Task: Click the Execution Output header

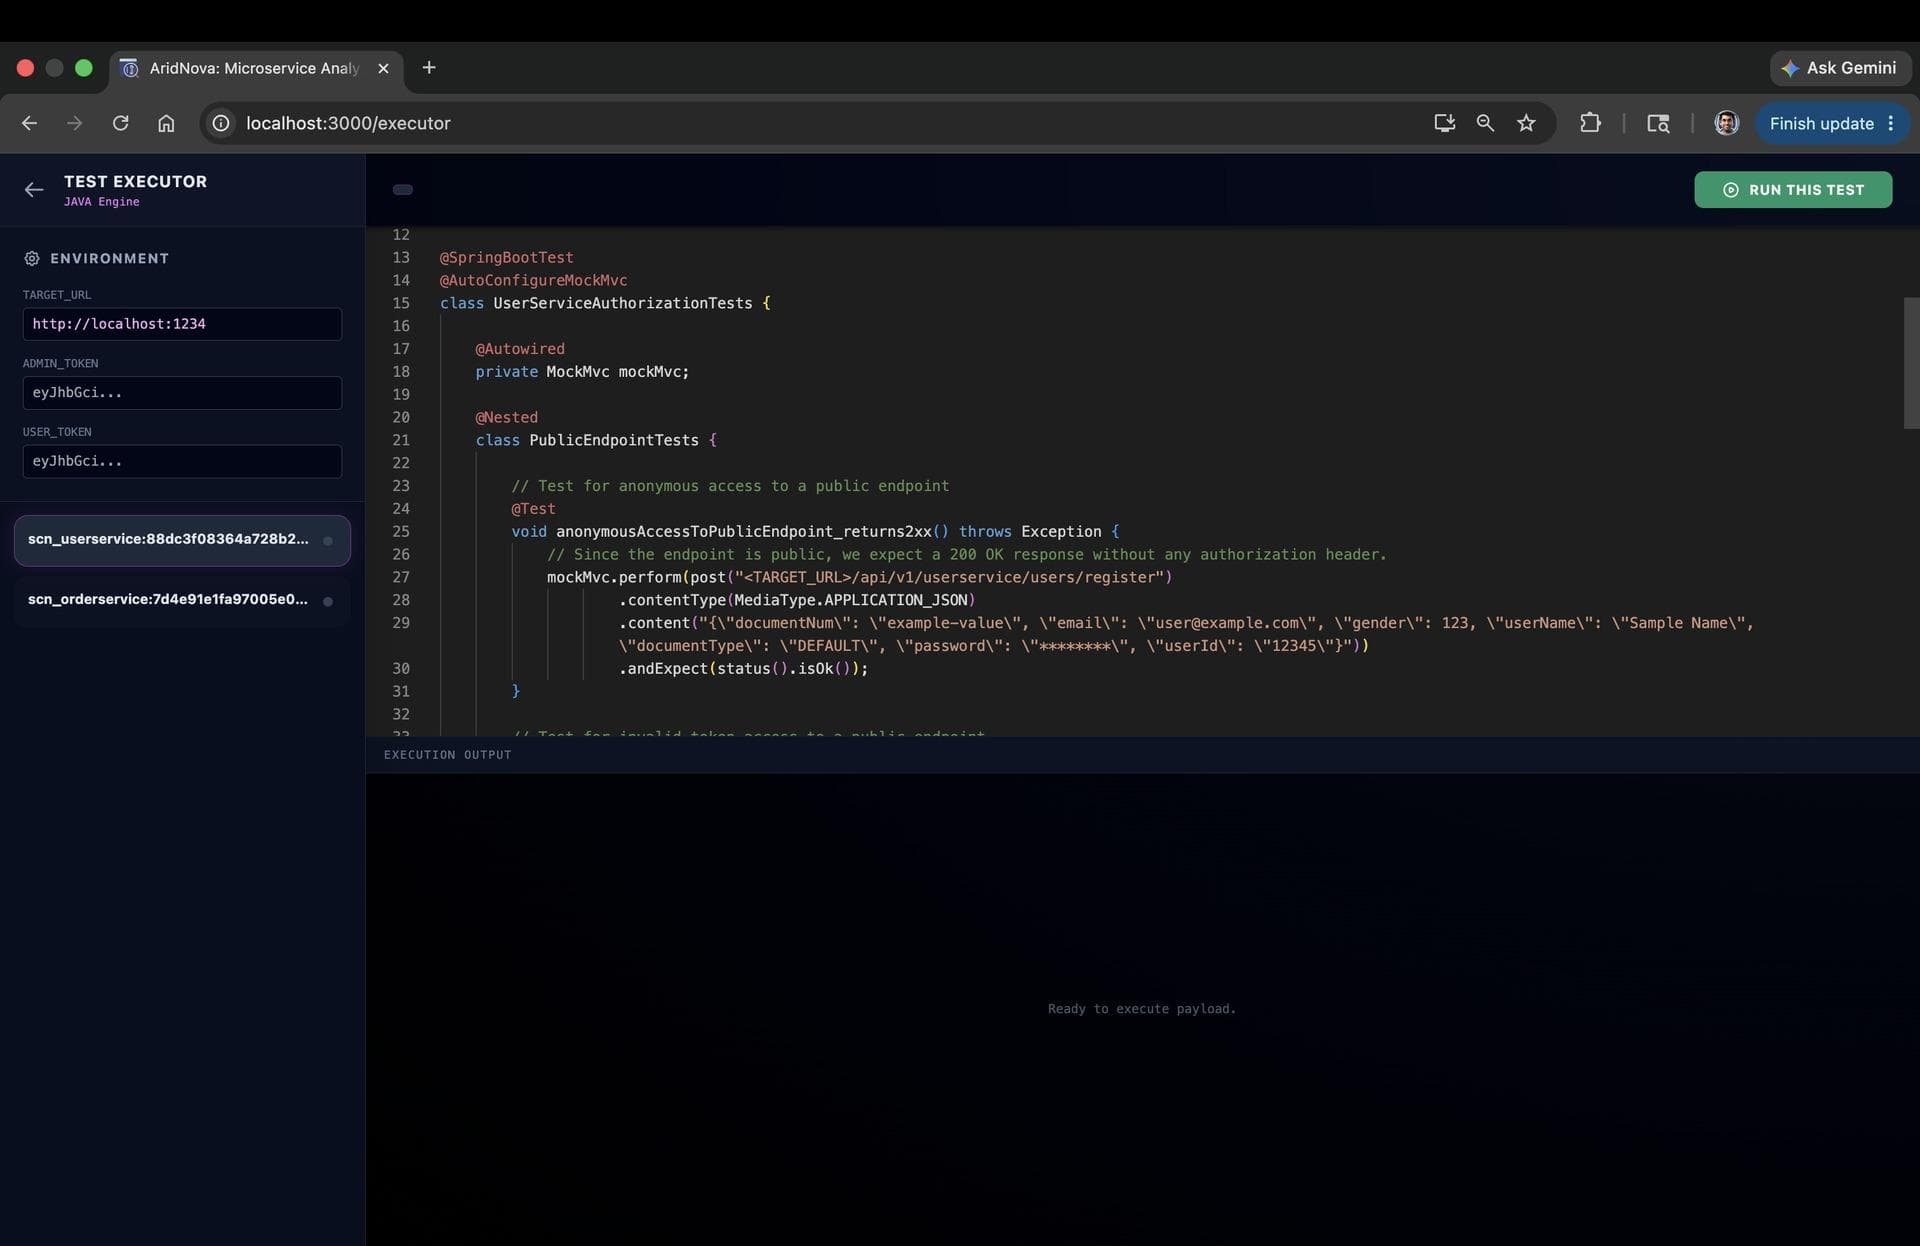Action: click(x=447, y=755)
